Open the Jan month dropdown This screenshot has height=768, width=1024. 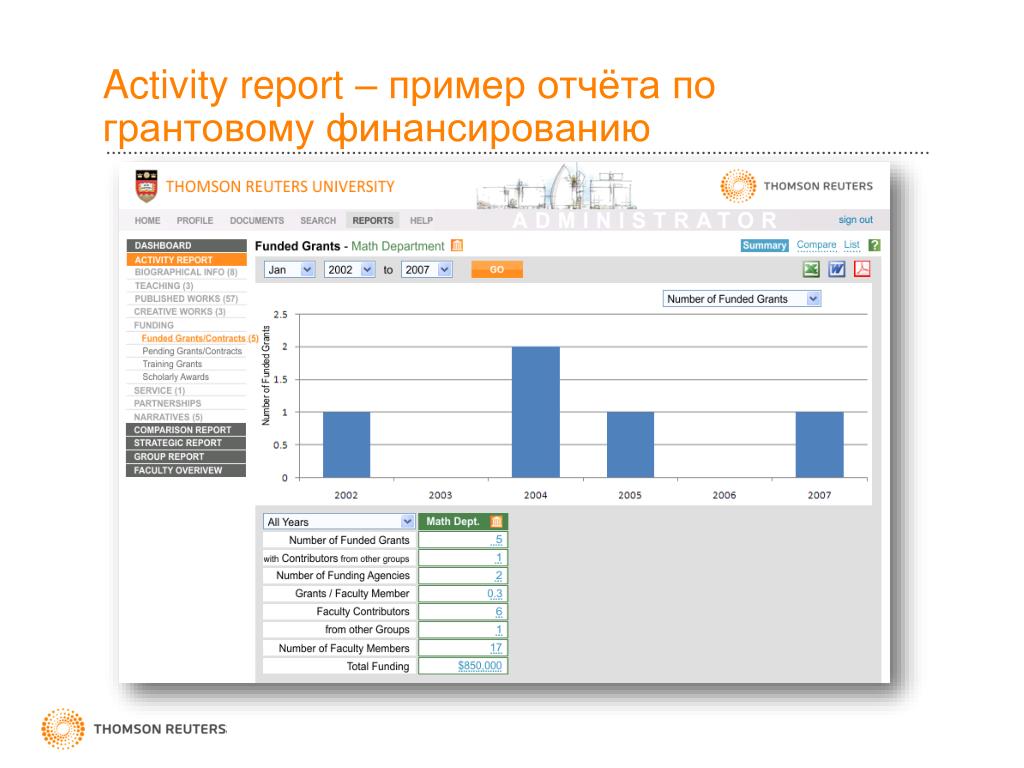[289, 270]
